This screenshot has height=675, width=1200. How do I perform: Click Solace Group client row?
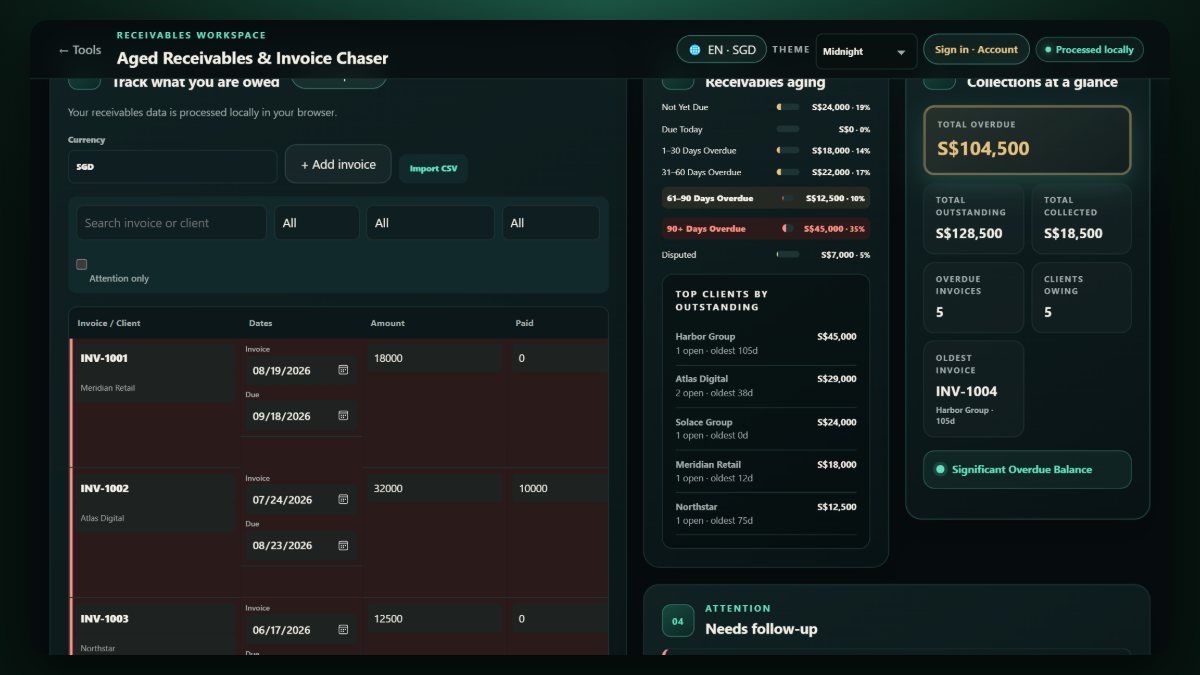coord(766,429)
